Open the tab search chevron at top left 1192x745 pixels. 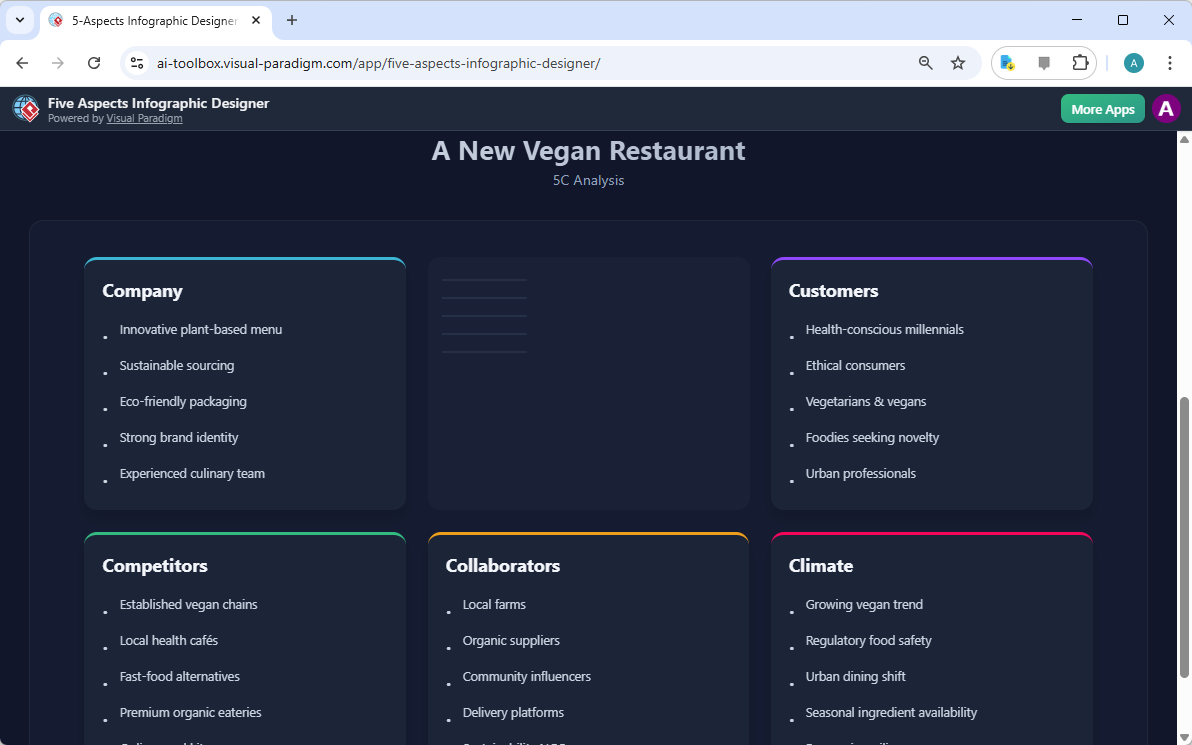click(19, 19)
